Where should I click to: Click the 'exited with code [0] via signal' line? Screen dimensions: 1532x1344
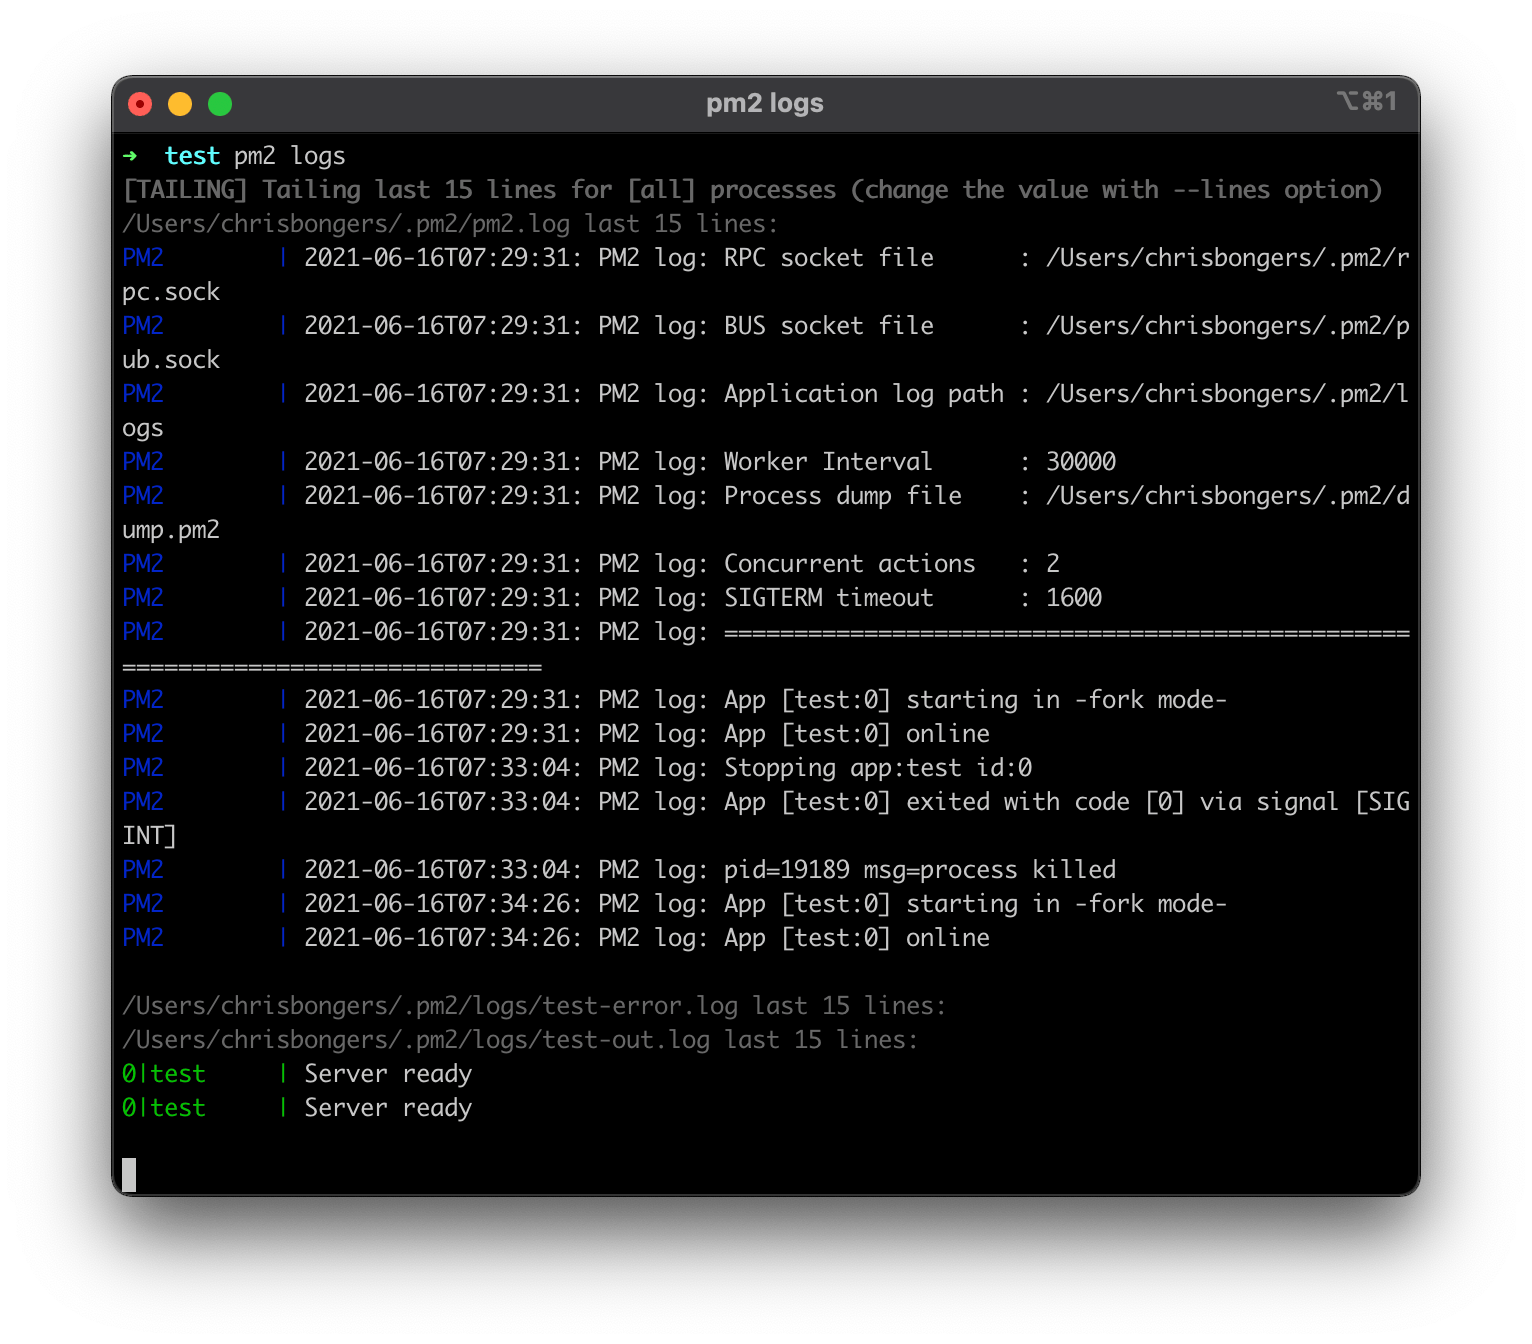point(766,802)
